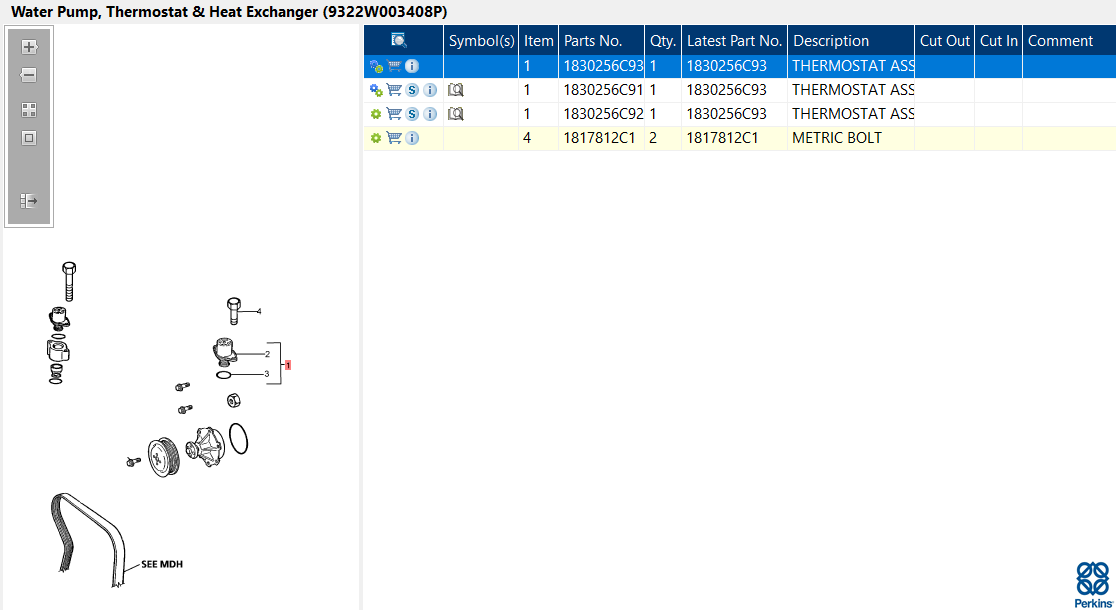The height and width of the screenshot is (610, 1116).
Task: Click the Latest Part No. column header
Action: click(x=734, y=41)
